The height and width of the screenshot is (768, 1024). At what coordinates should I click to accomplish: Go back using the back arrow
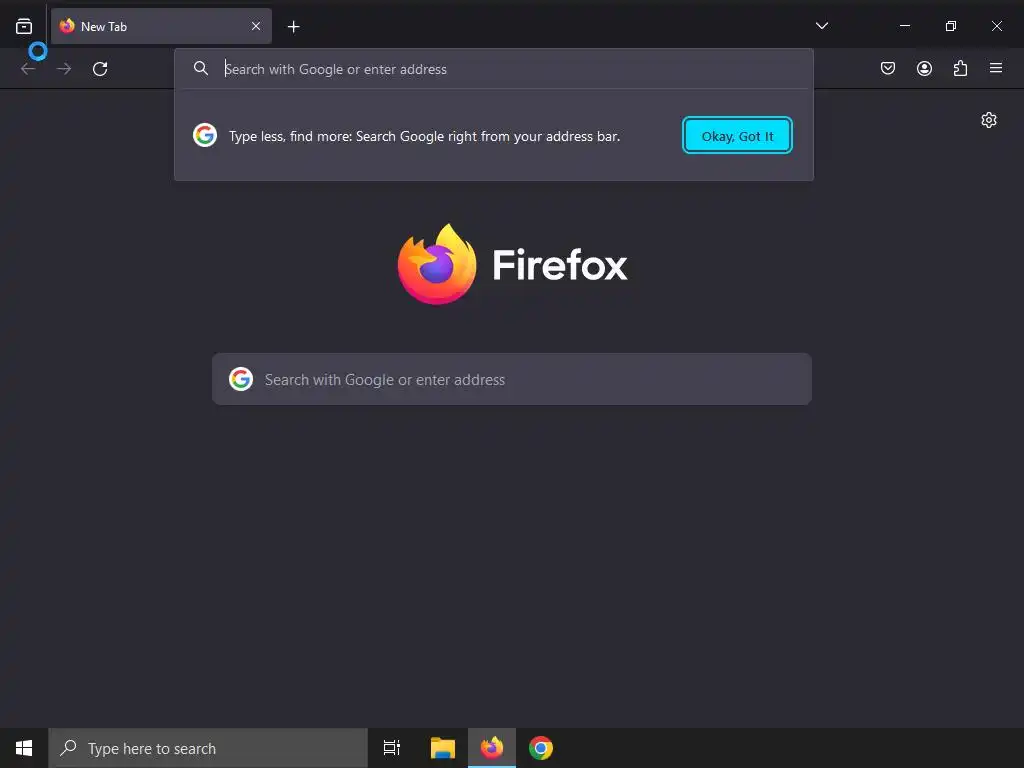click(x=28, y=69)
